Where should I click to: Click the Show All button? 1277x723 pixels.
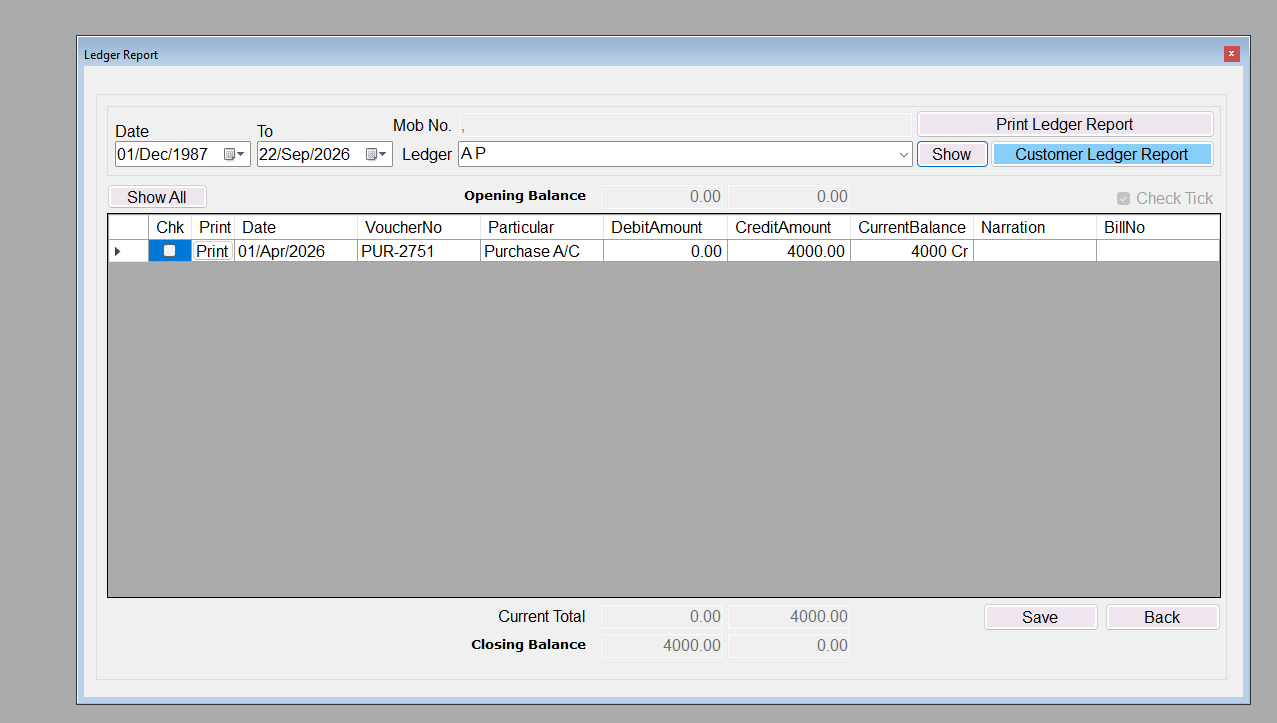point(157,197)
